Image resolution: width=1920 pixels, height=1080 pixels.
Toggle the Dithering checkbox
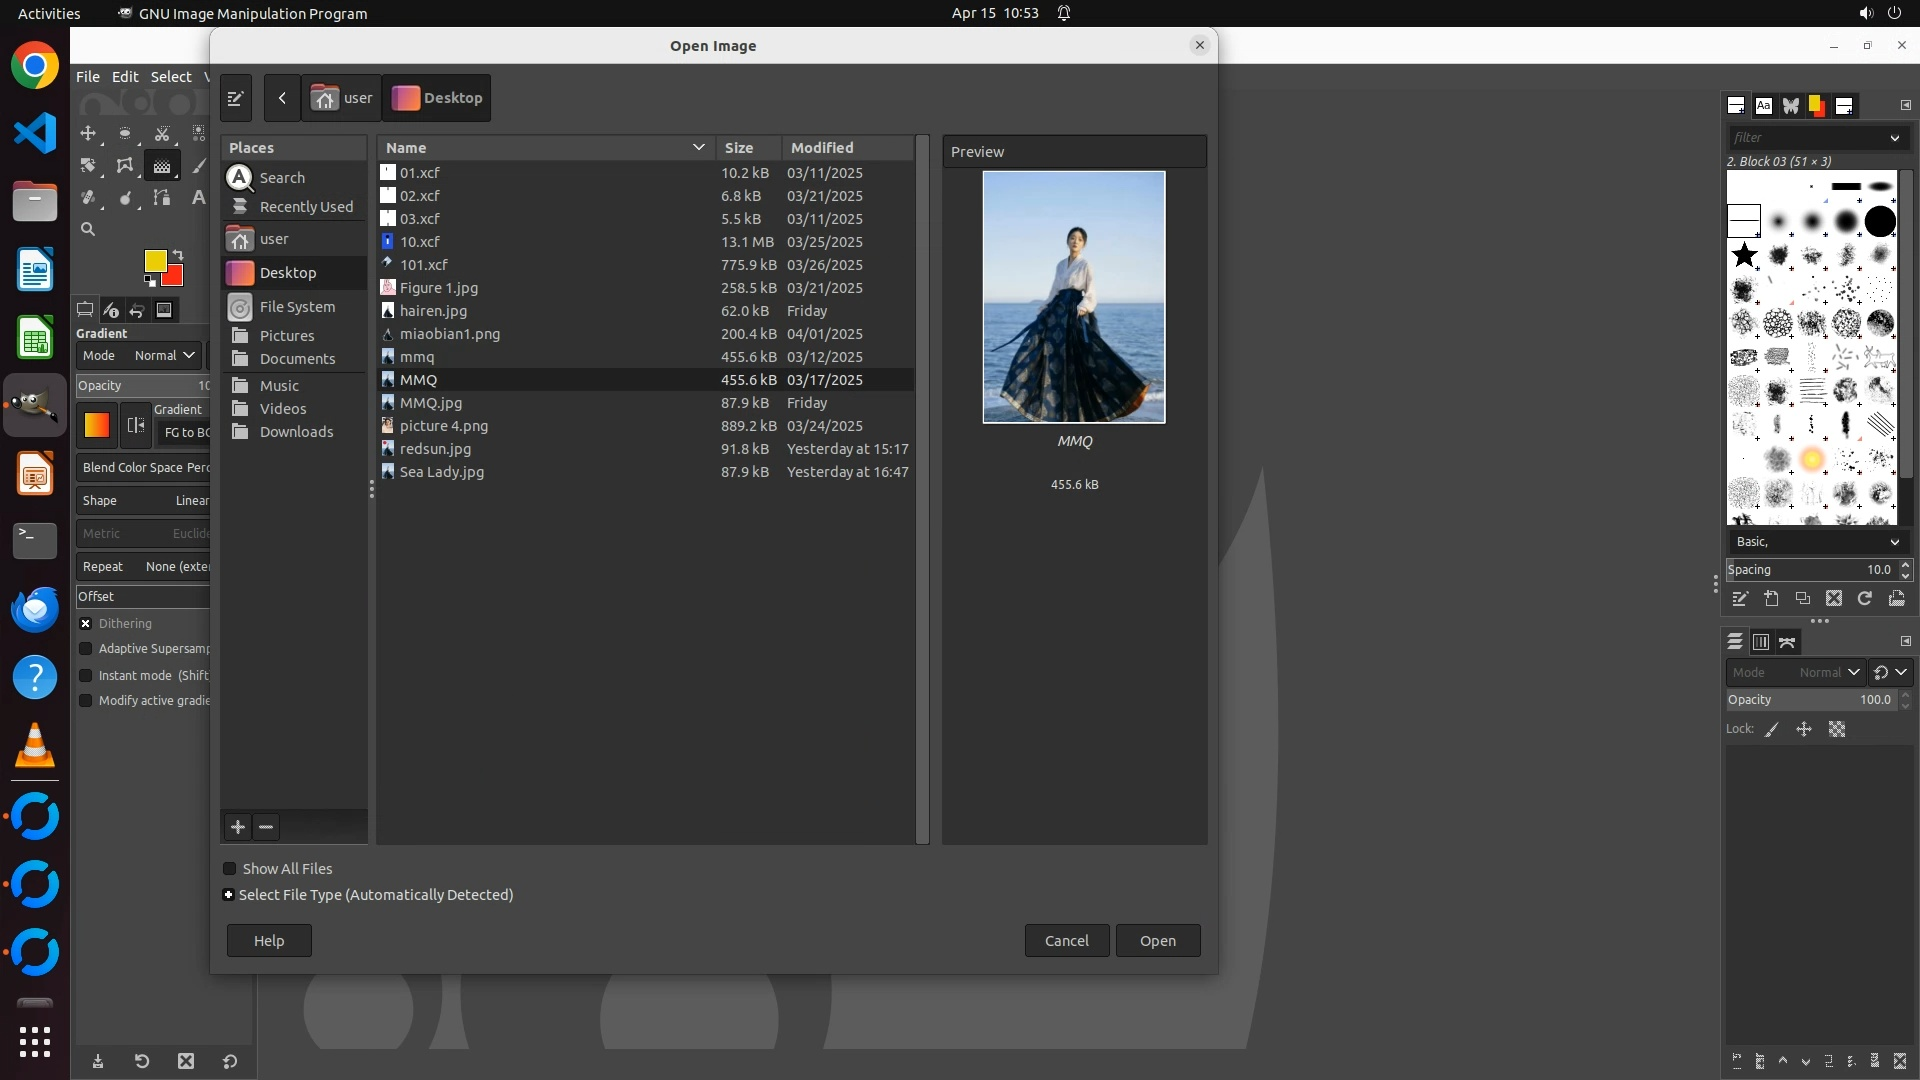point(86,623)
